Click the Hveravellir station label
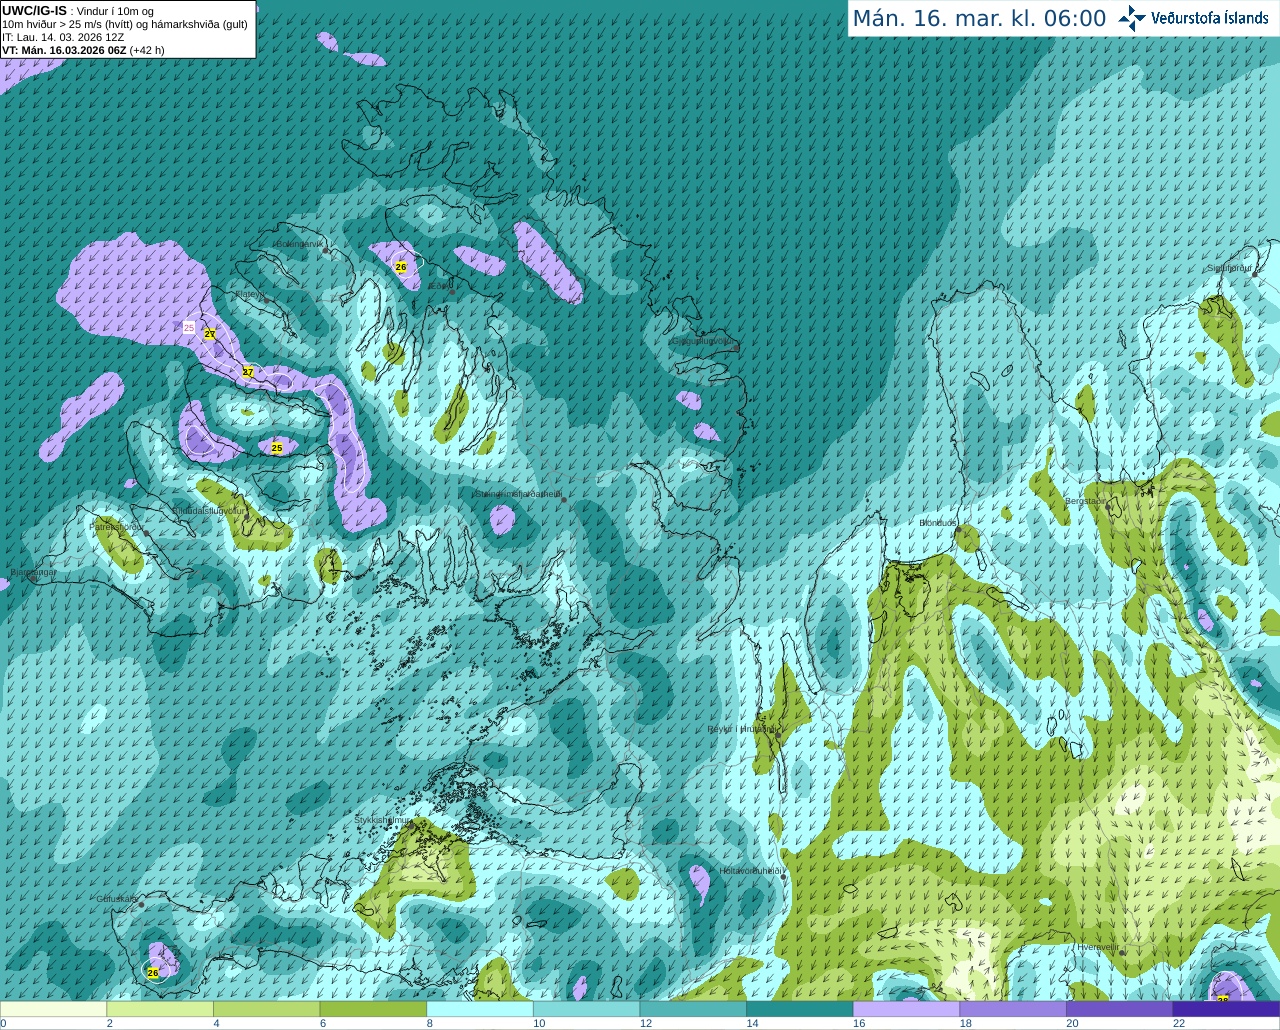Screen dimensions: 1280x1030 tap(1097, 947)
